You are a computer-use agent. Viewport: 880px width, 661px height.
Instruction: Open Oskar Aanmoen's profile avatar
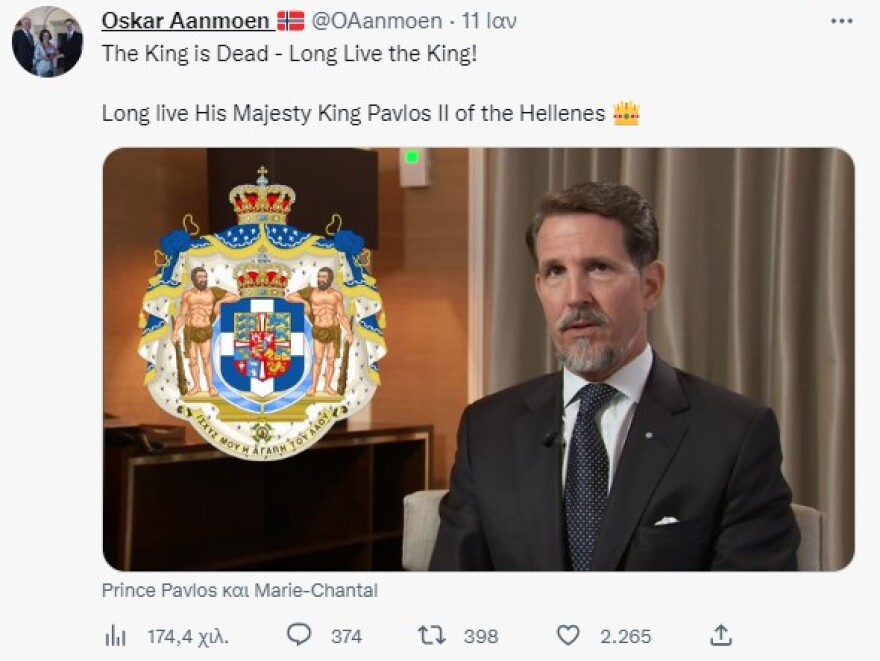[47, 42]
